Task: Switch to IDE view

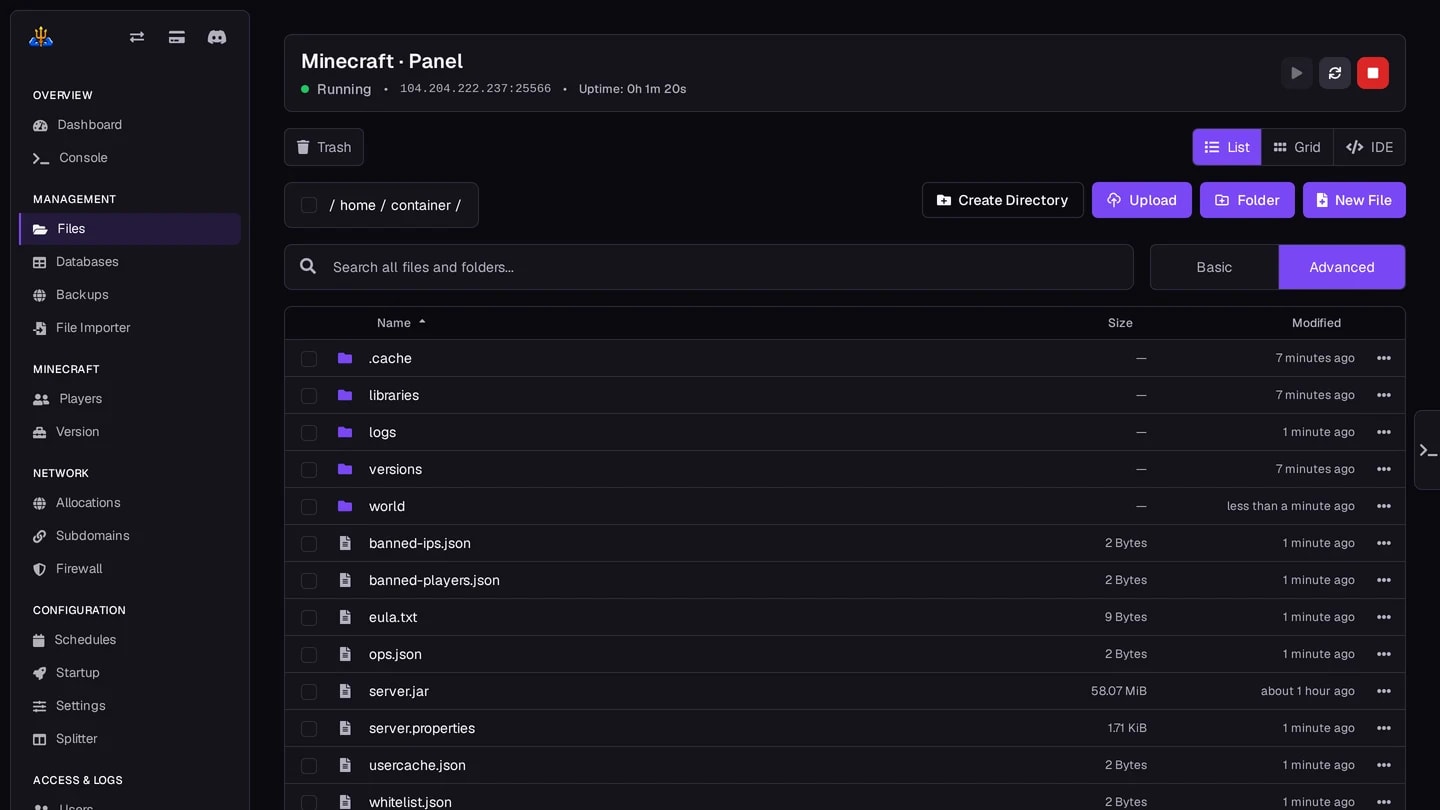Action: 1369,147
